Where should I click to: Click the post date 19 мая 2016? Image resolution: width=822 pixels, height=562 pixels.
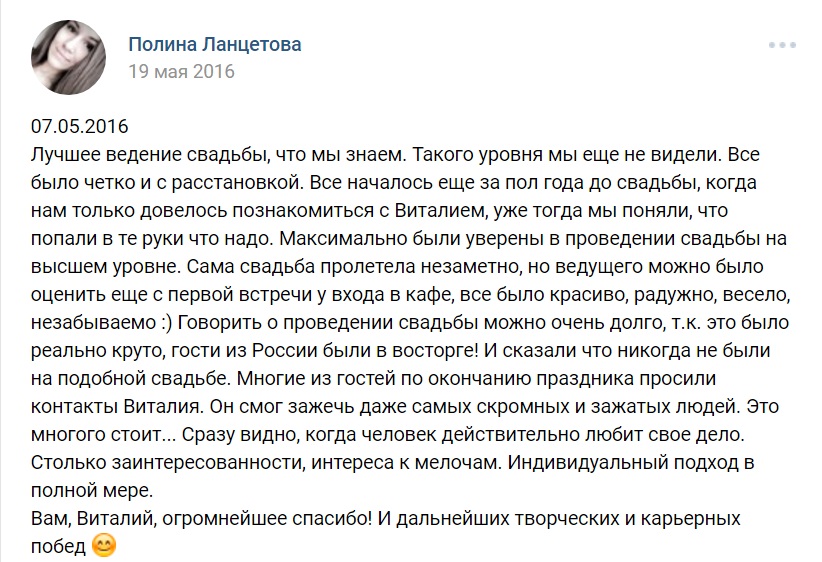click(181, 72)
